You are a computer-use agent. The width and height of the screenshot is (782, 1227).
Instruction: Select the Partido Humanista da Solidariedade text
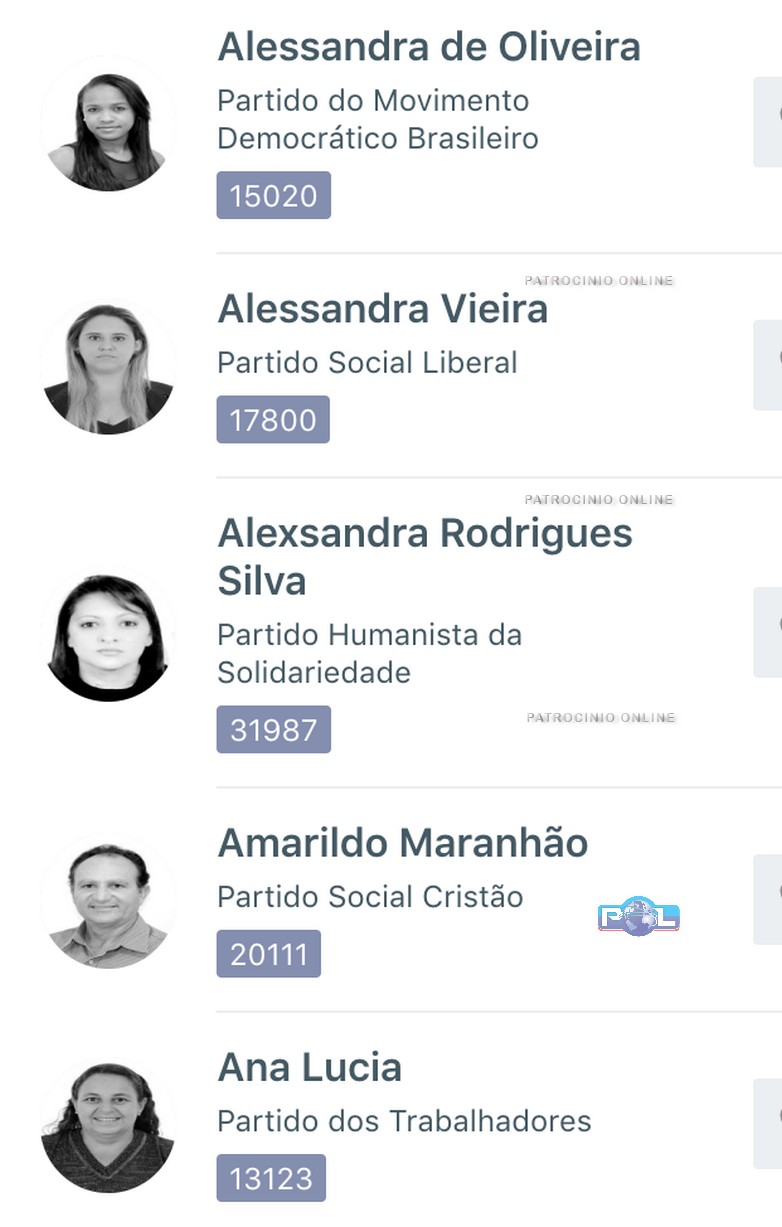(x=369, y=653)
